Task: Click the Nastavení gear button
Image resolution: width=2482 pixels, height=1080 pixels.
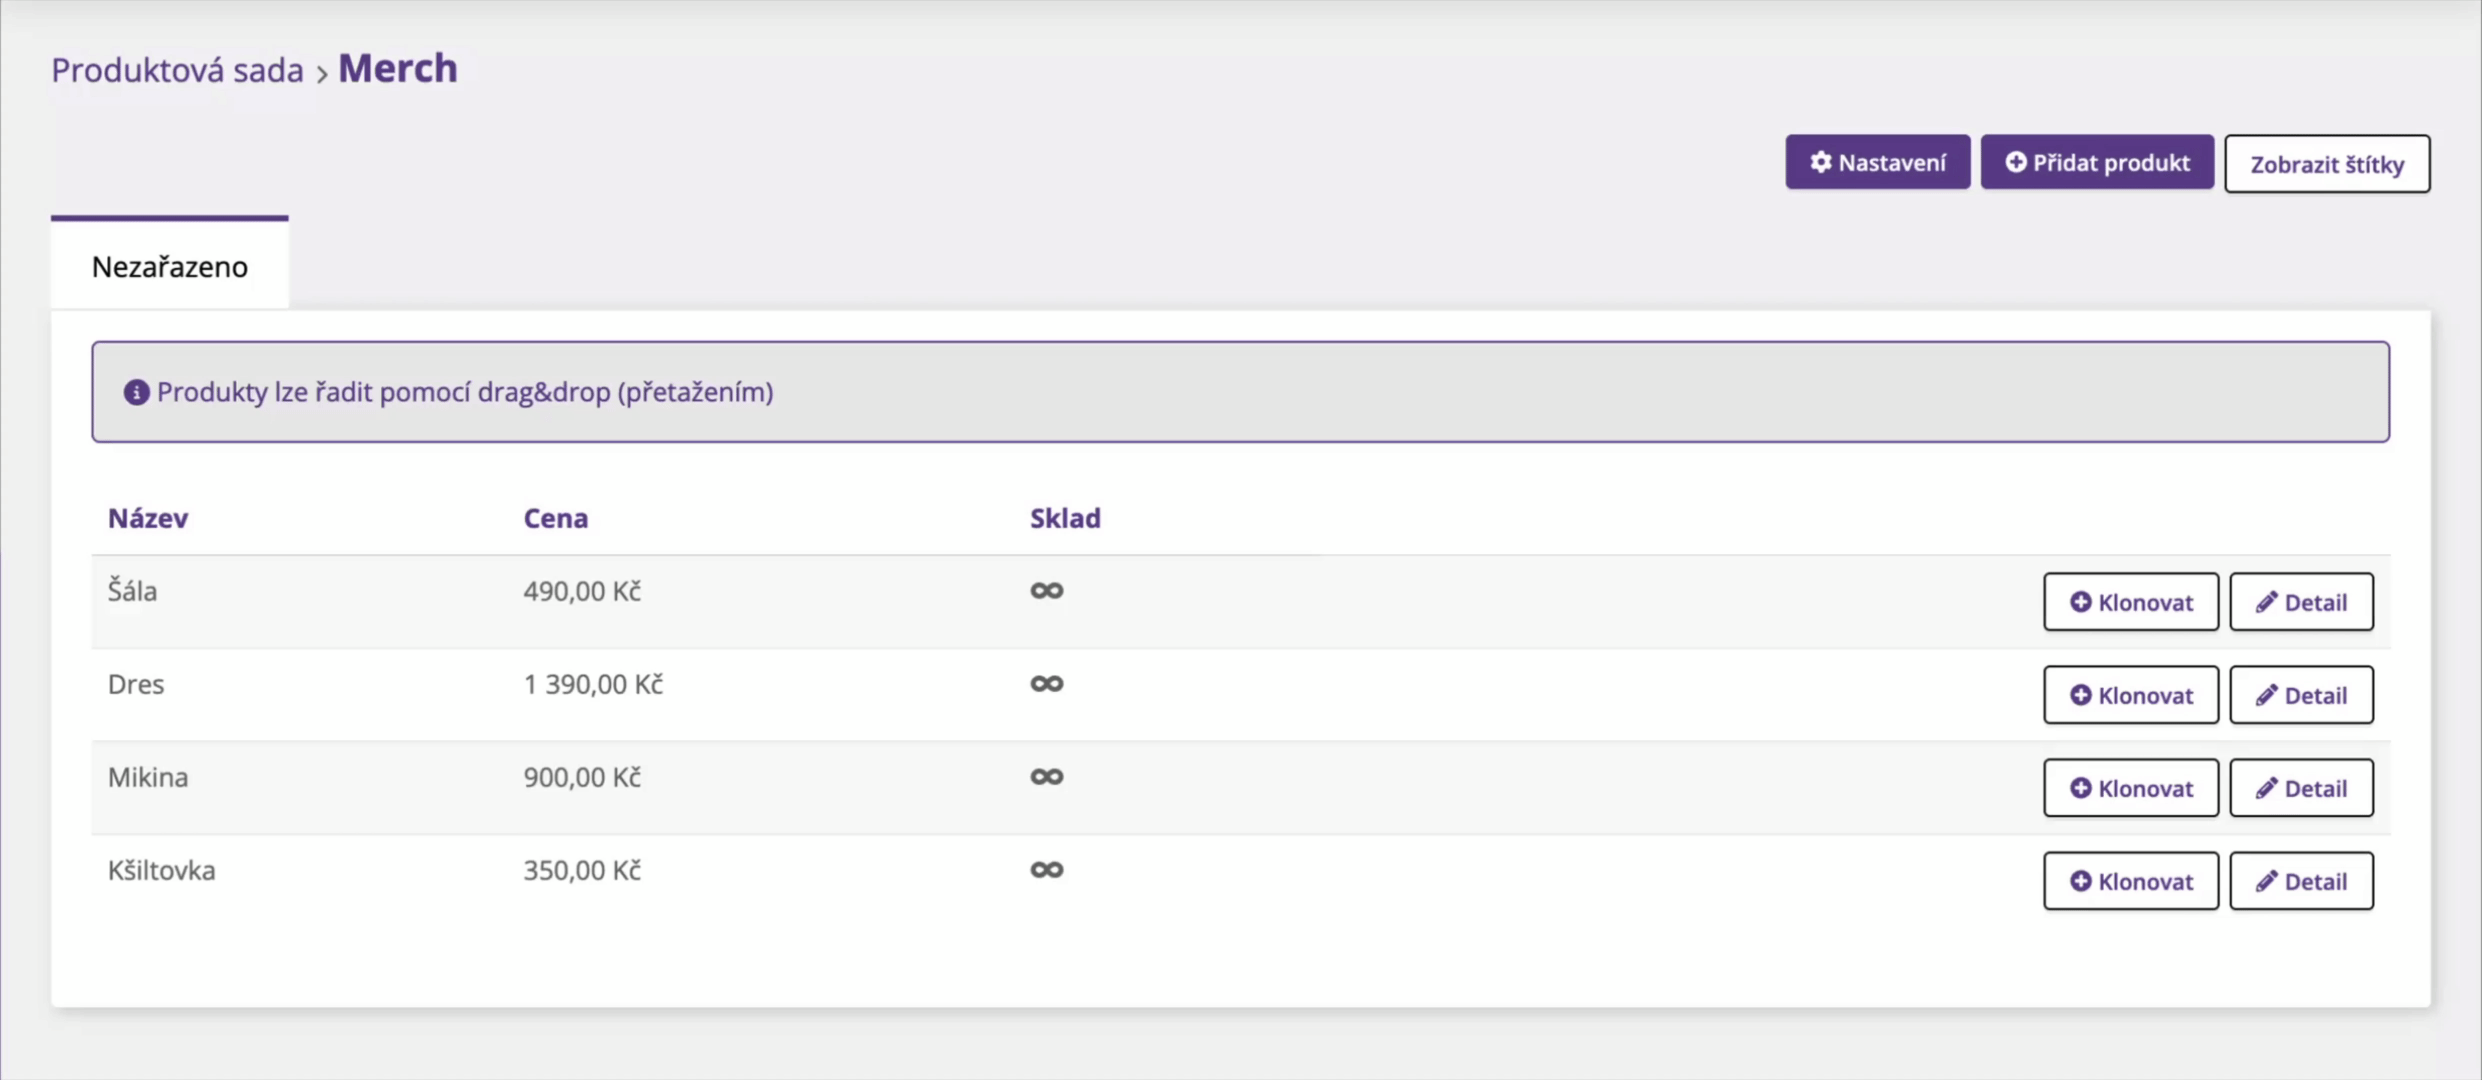Action: click(1877, 162)
